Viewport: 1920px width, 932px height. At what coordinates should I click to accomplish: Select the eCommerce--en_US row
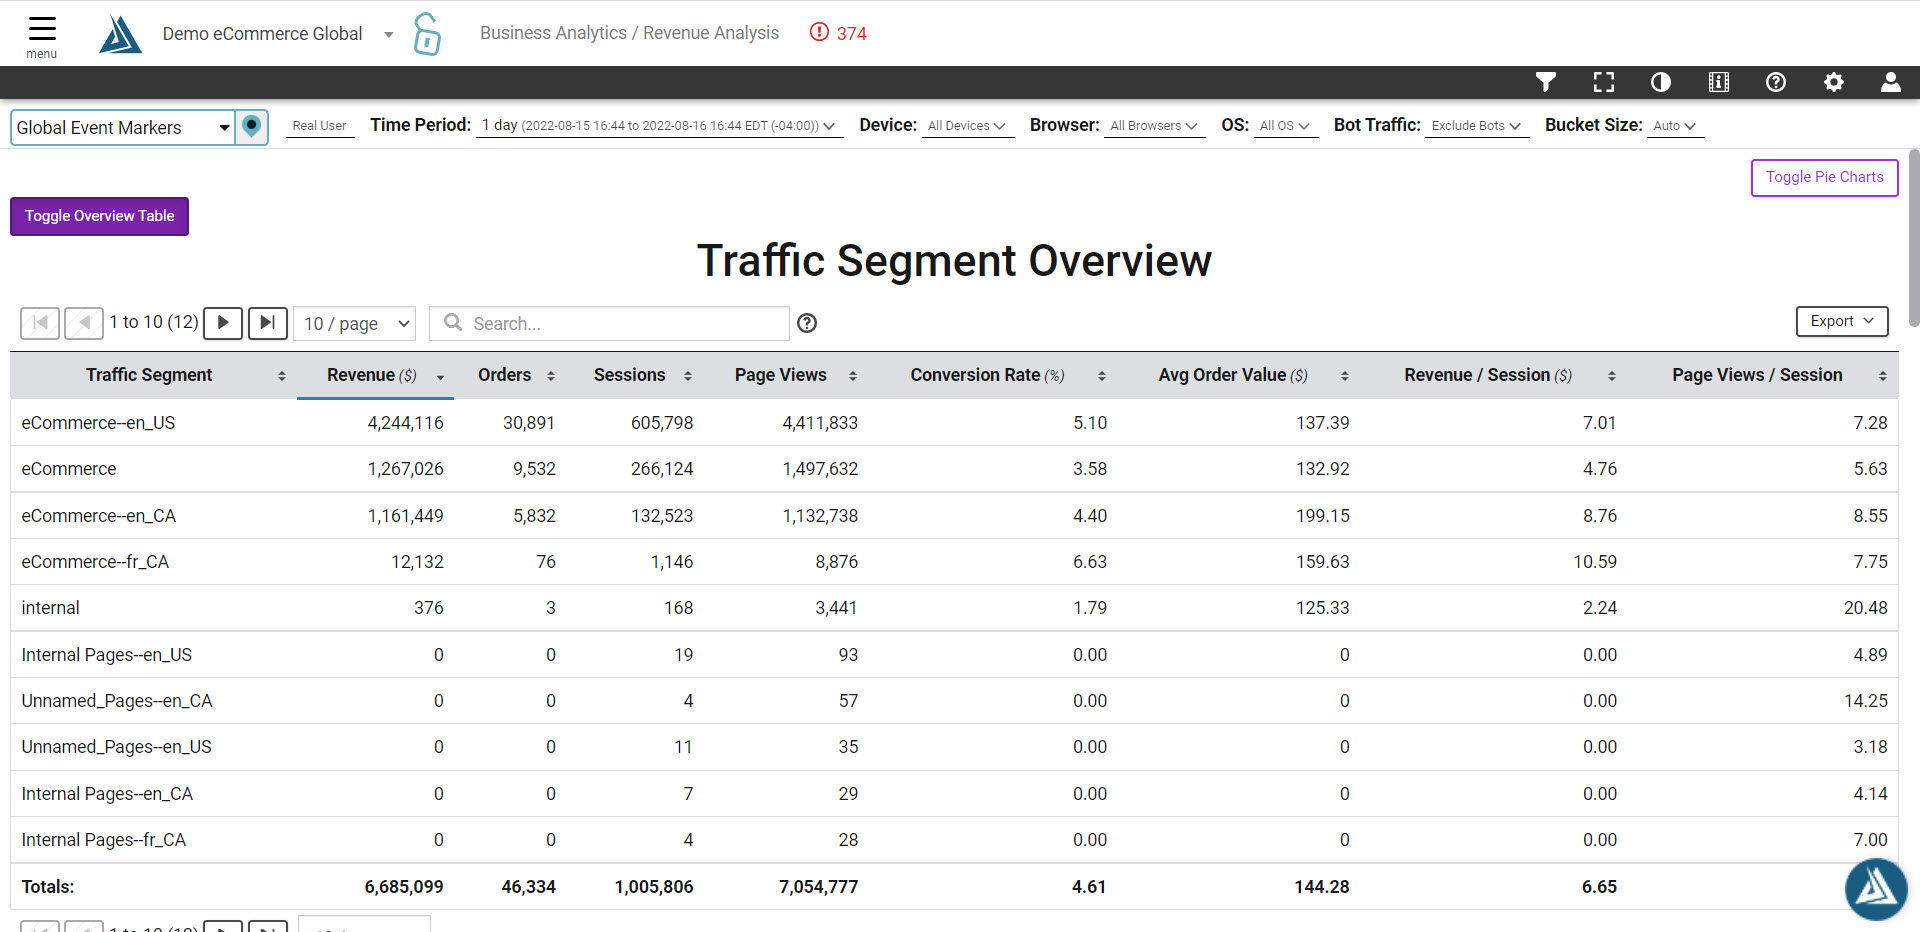(x=954, y=423)
